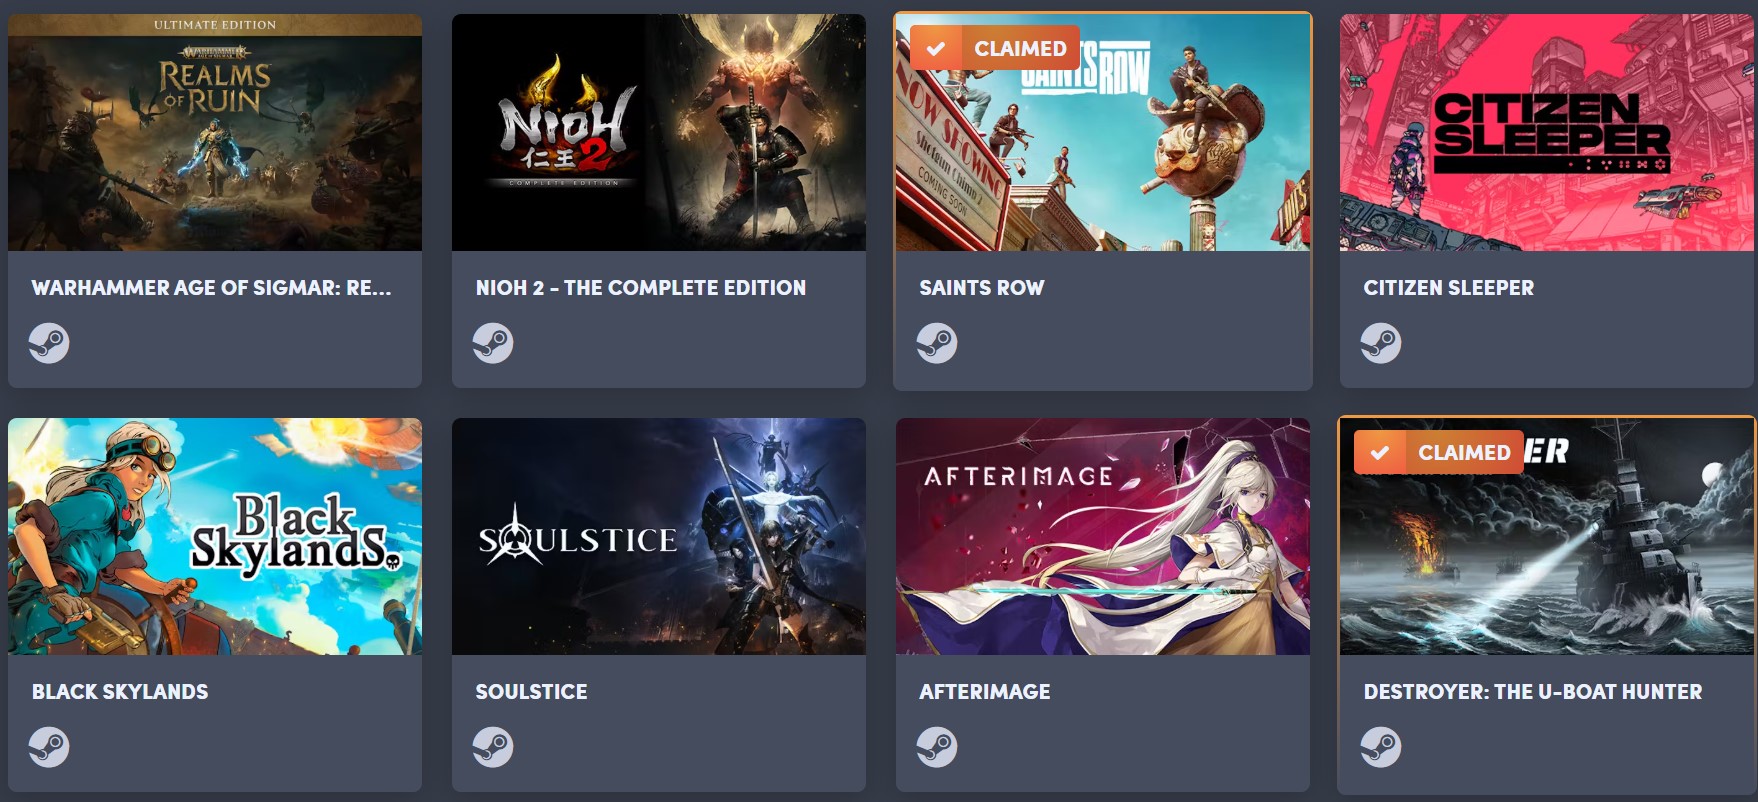
Task: Select the Nioh 2 - The Complete Edition title
Action: (641, 288)
